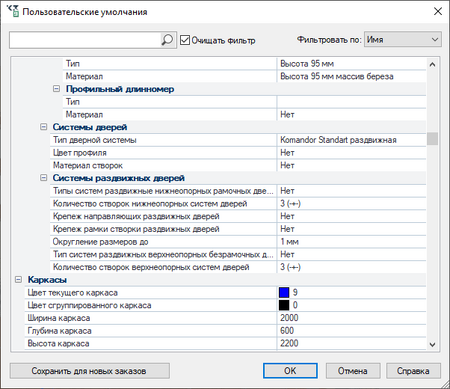450x389 pixels.
Task: Click the vertical scrollbar thumb
Action: pyautogui.click(x=432, y=139)
